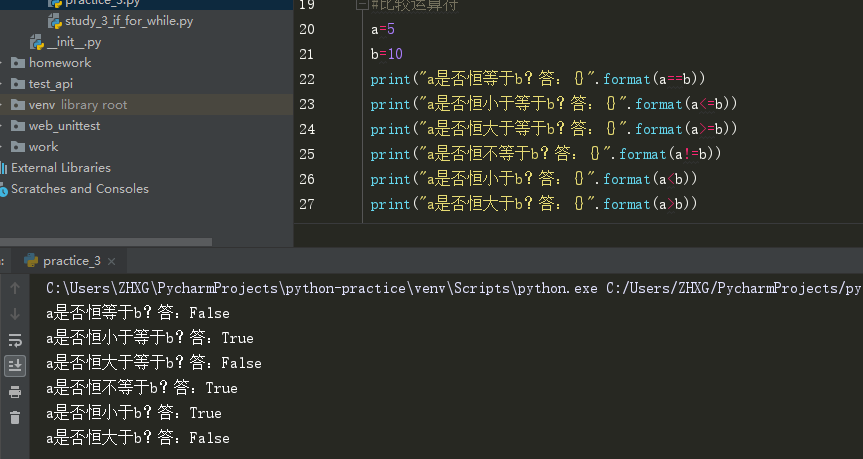Close the practice_3 run tab
This screenshot has width=863, height=459.
(111, 261)
